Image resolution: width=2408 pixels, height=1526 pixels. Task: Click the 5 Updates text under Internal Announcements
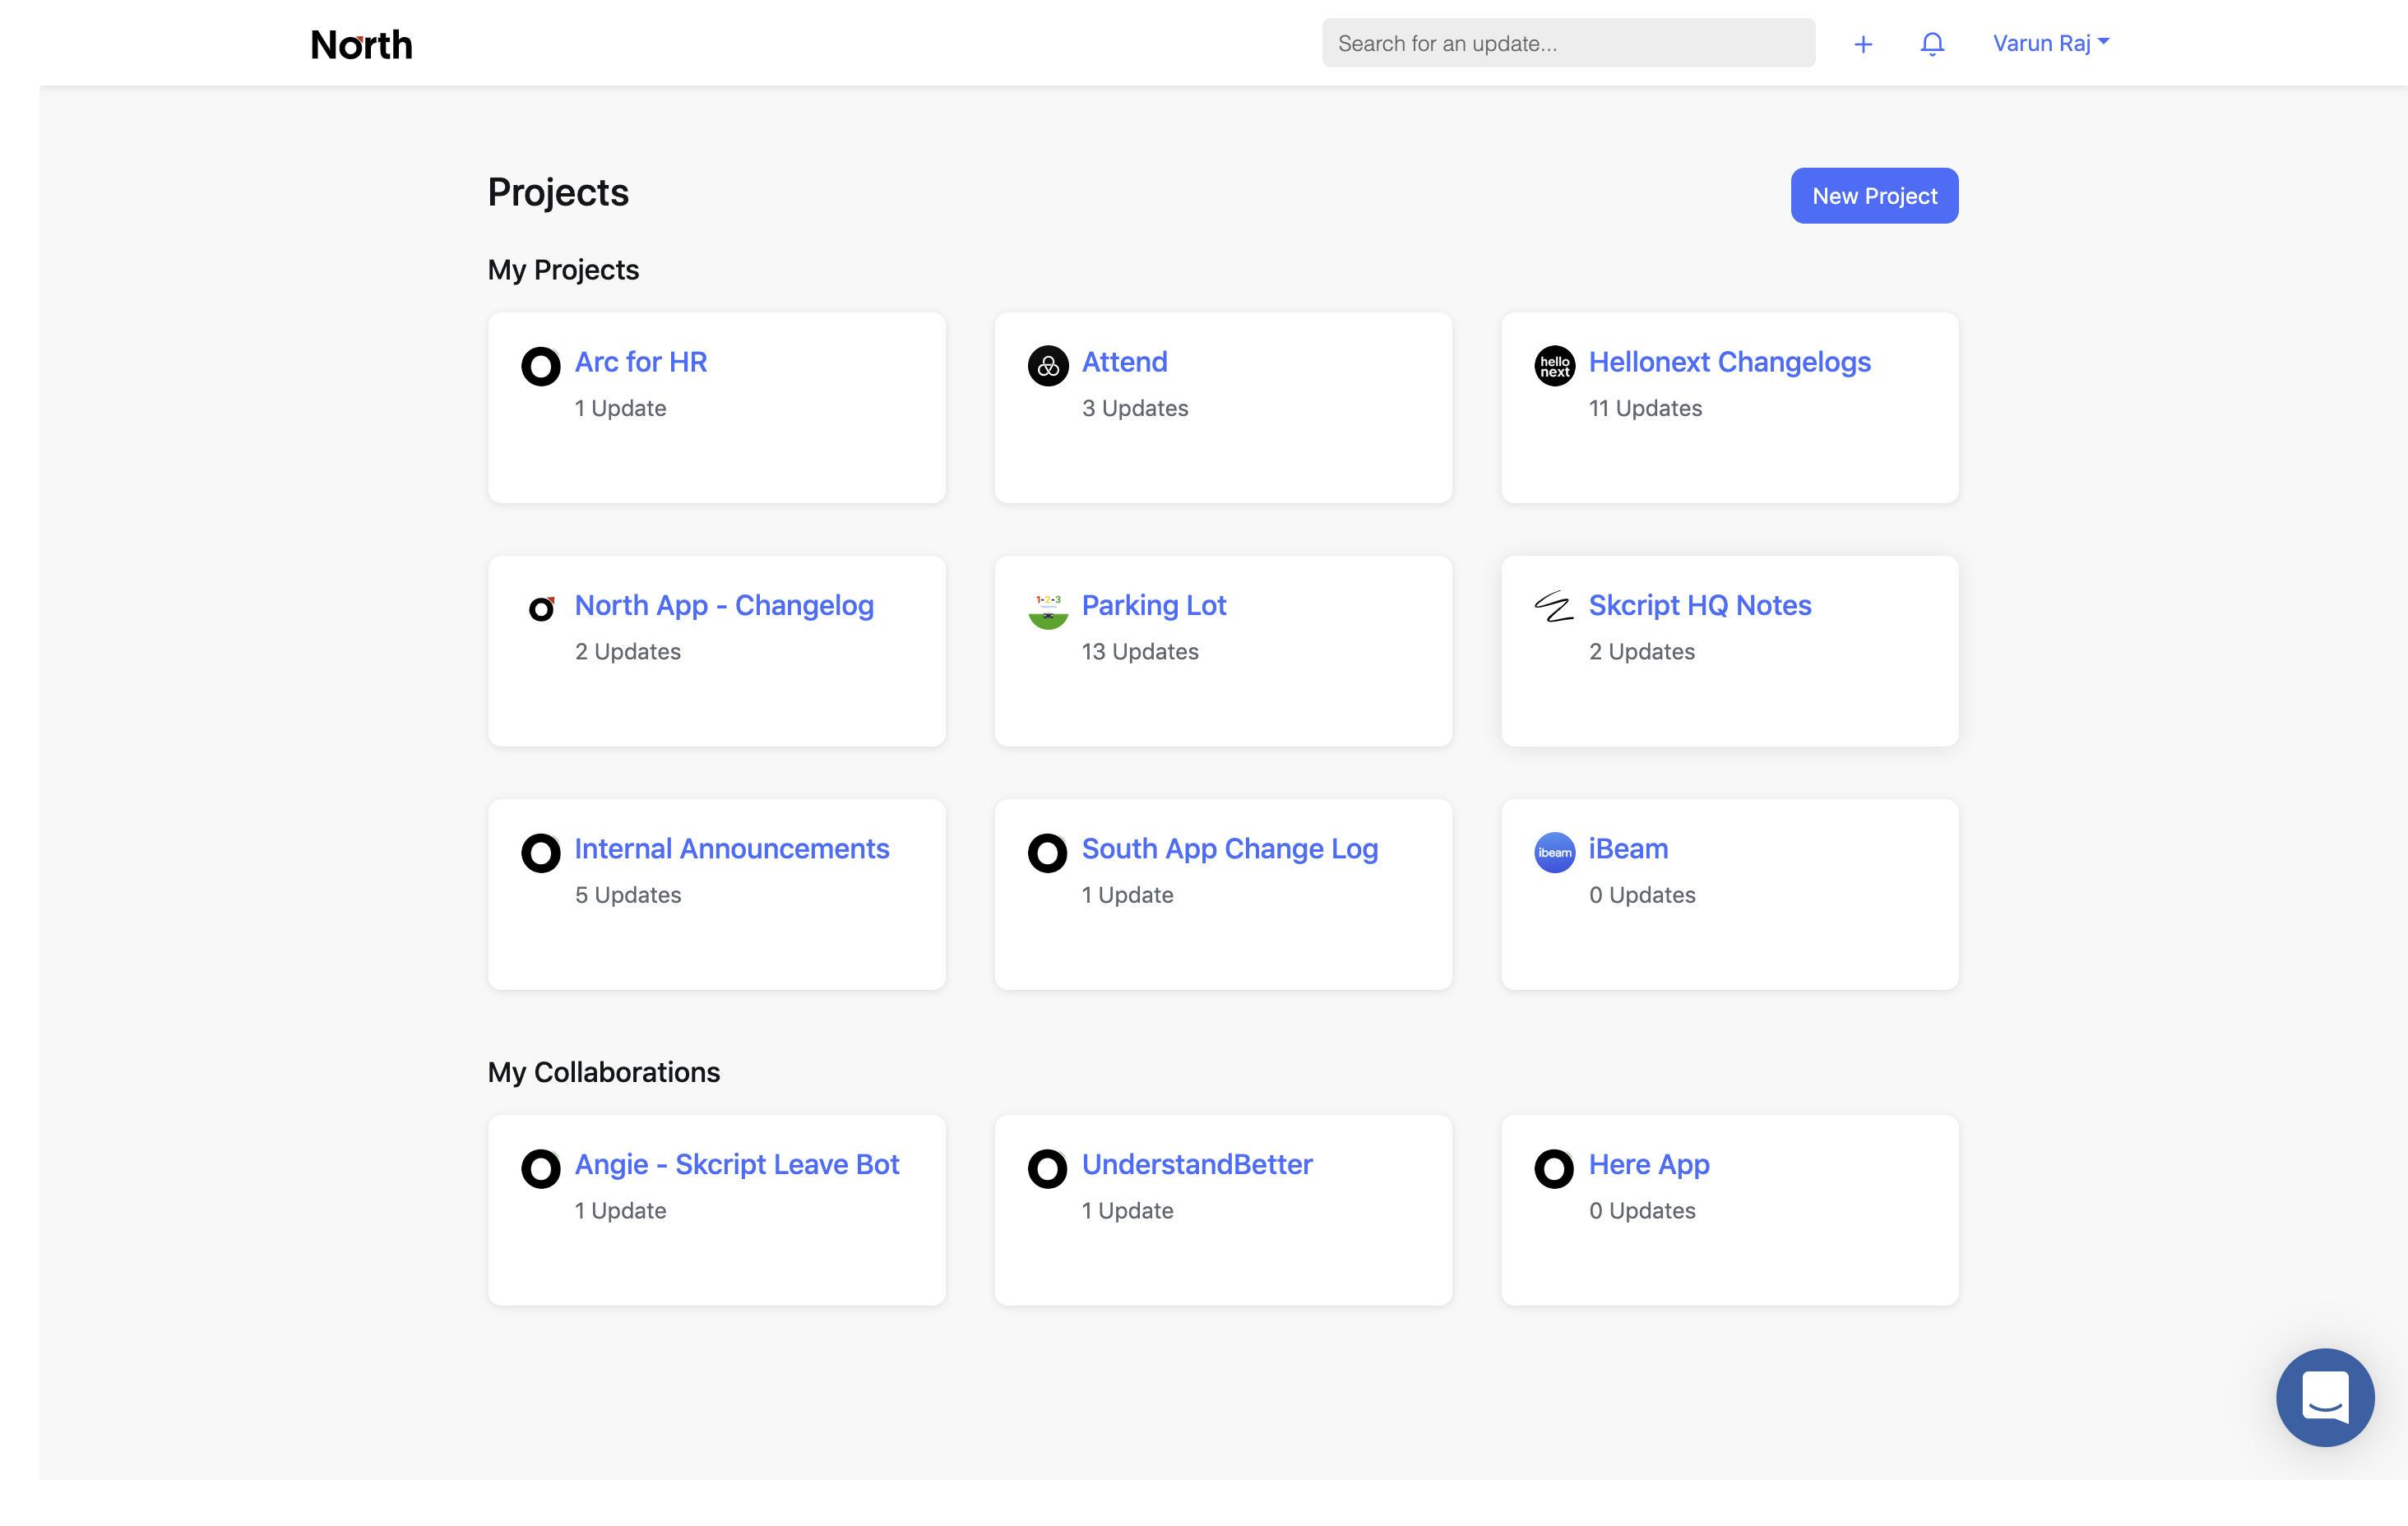click(x=628, y=895)
